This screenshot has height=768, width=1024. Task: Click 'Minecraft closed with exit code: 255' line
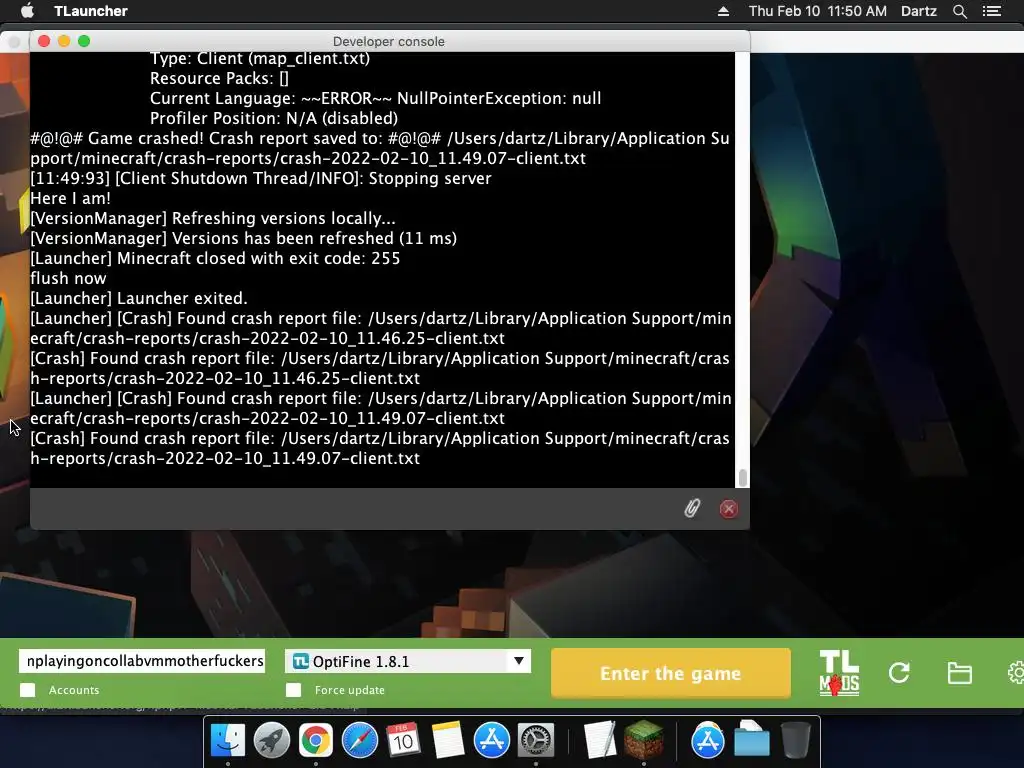pos(215,258)
